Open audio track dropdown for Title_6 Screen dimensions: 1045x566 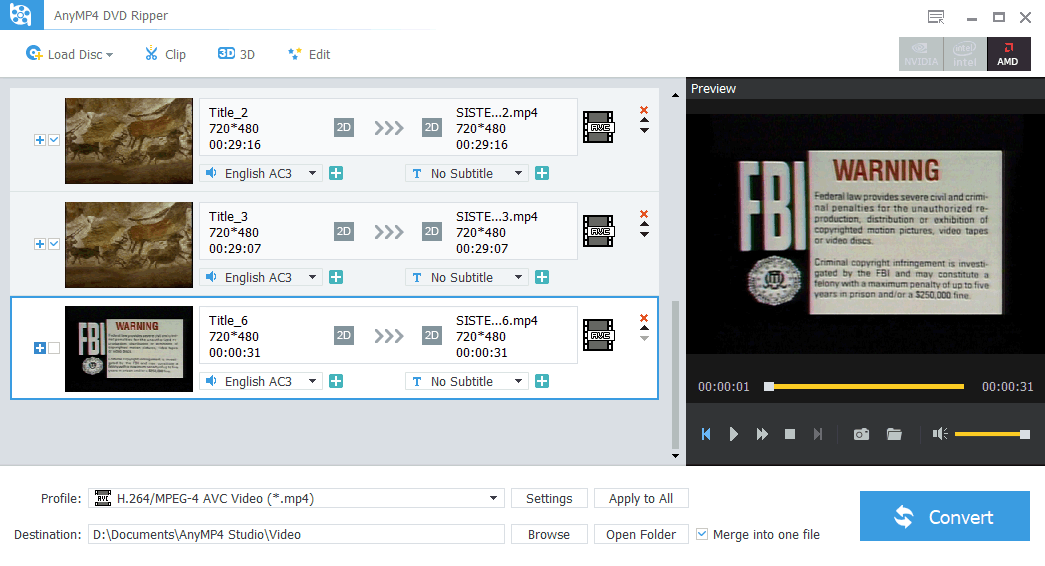261,381
